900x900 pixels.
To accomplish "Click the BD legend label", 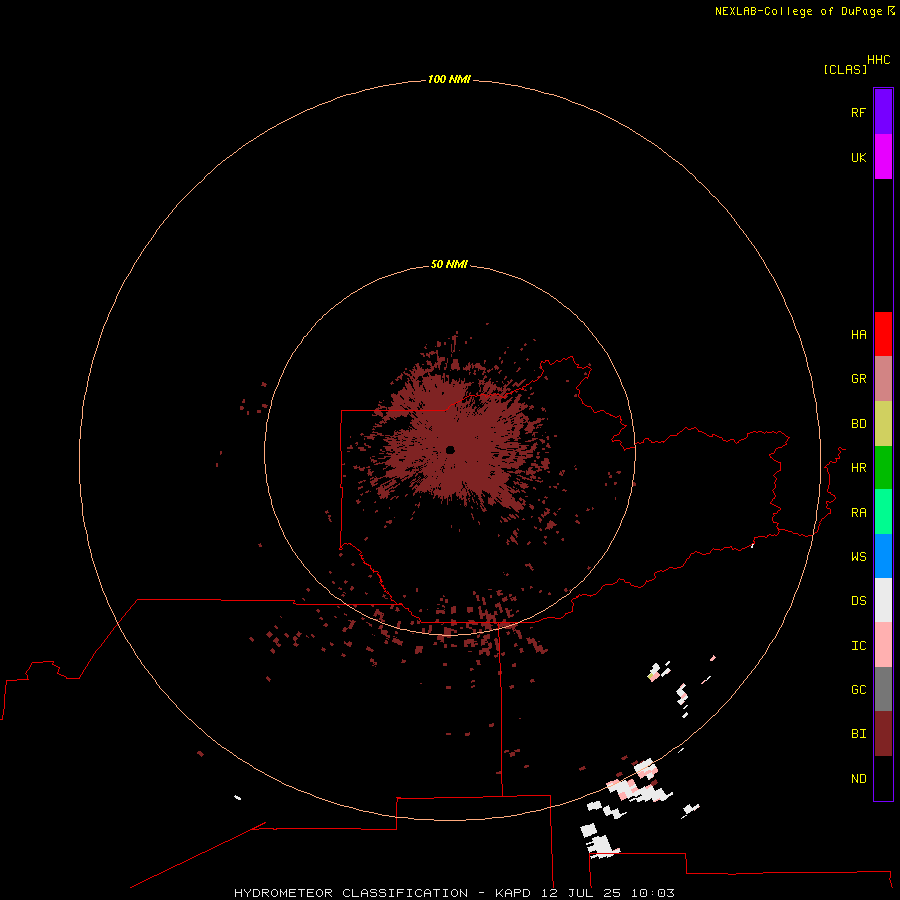I will 858,424.
